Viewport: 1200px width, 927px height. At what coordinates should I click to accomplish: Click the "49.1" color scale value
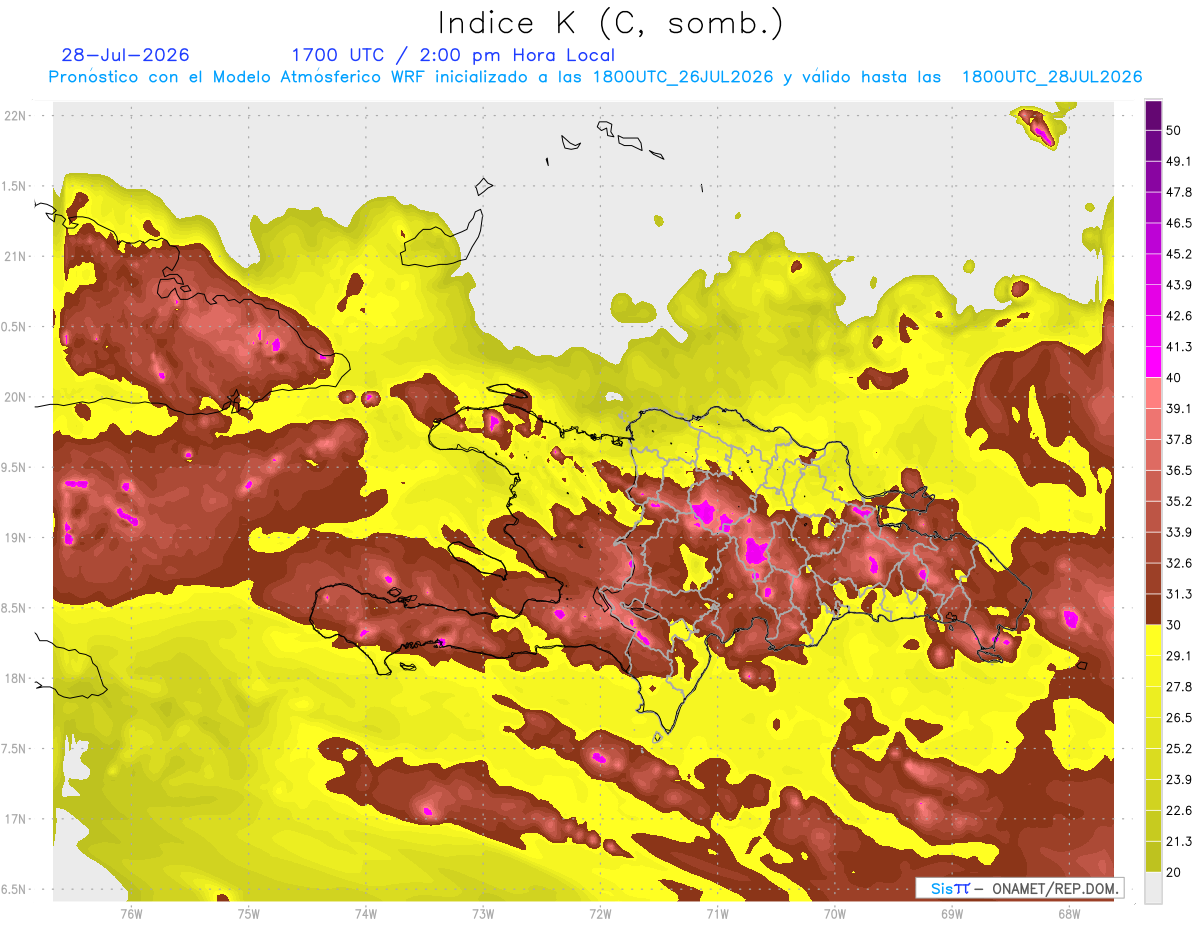pyautogui.click(x=1179, y=161)
